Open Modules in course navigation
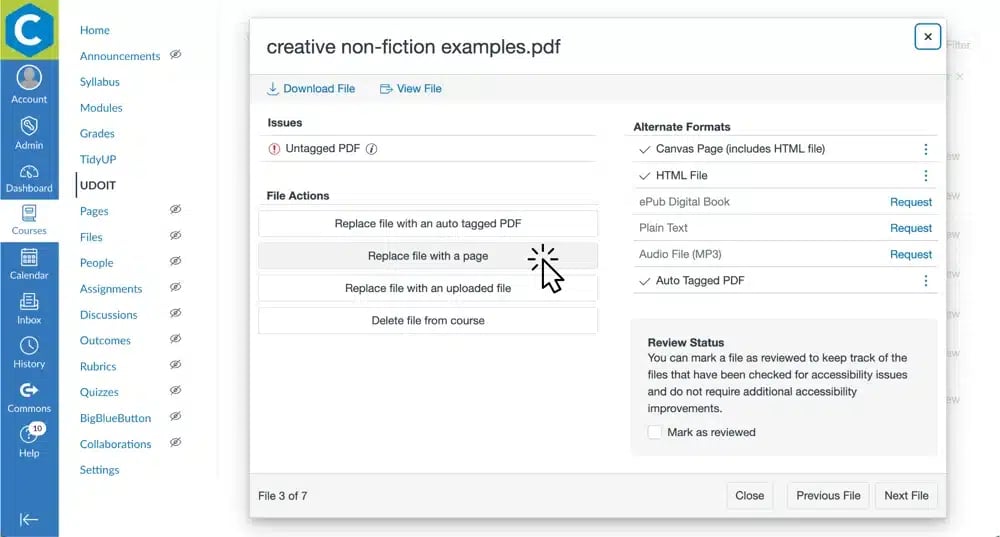 [x=101, y=108]
